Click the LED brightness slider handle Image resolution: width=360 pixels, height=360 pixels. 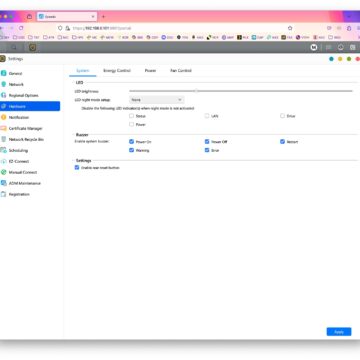(196, 91)
